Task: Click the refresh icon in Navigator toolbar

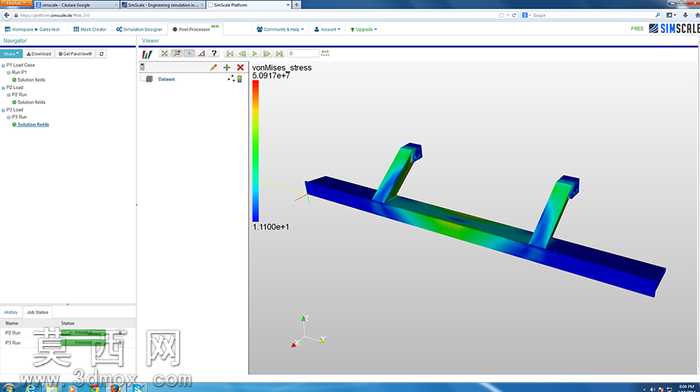Action: tap(101, 54)
